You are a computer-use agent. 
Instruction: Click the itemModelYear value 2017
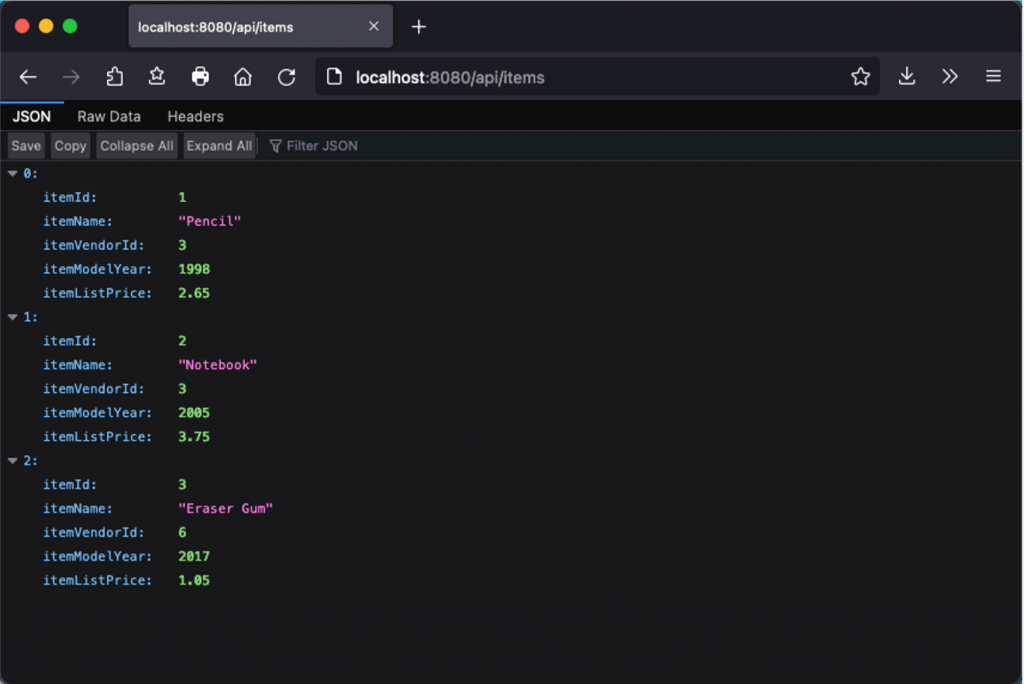pyautogui.click(x=194, y=557)
